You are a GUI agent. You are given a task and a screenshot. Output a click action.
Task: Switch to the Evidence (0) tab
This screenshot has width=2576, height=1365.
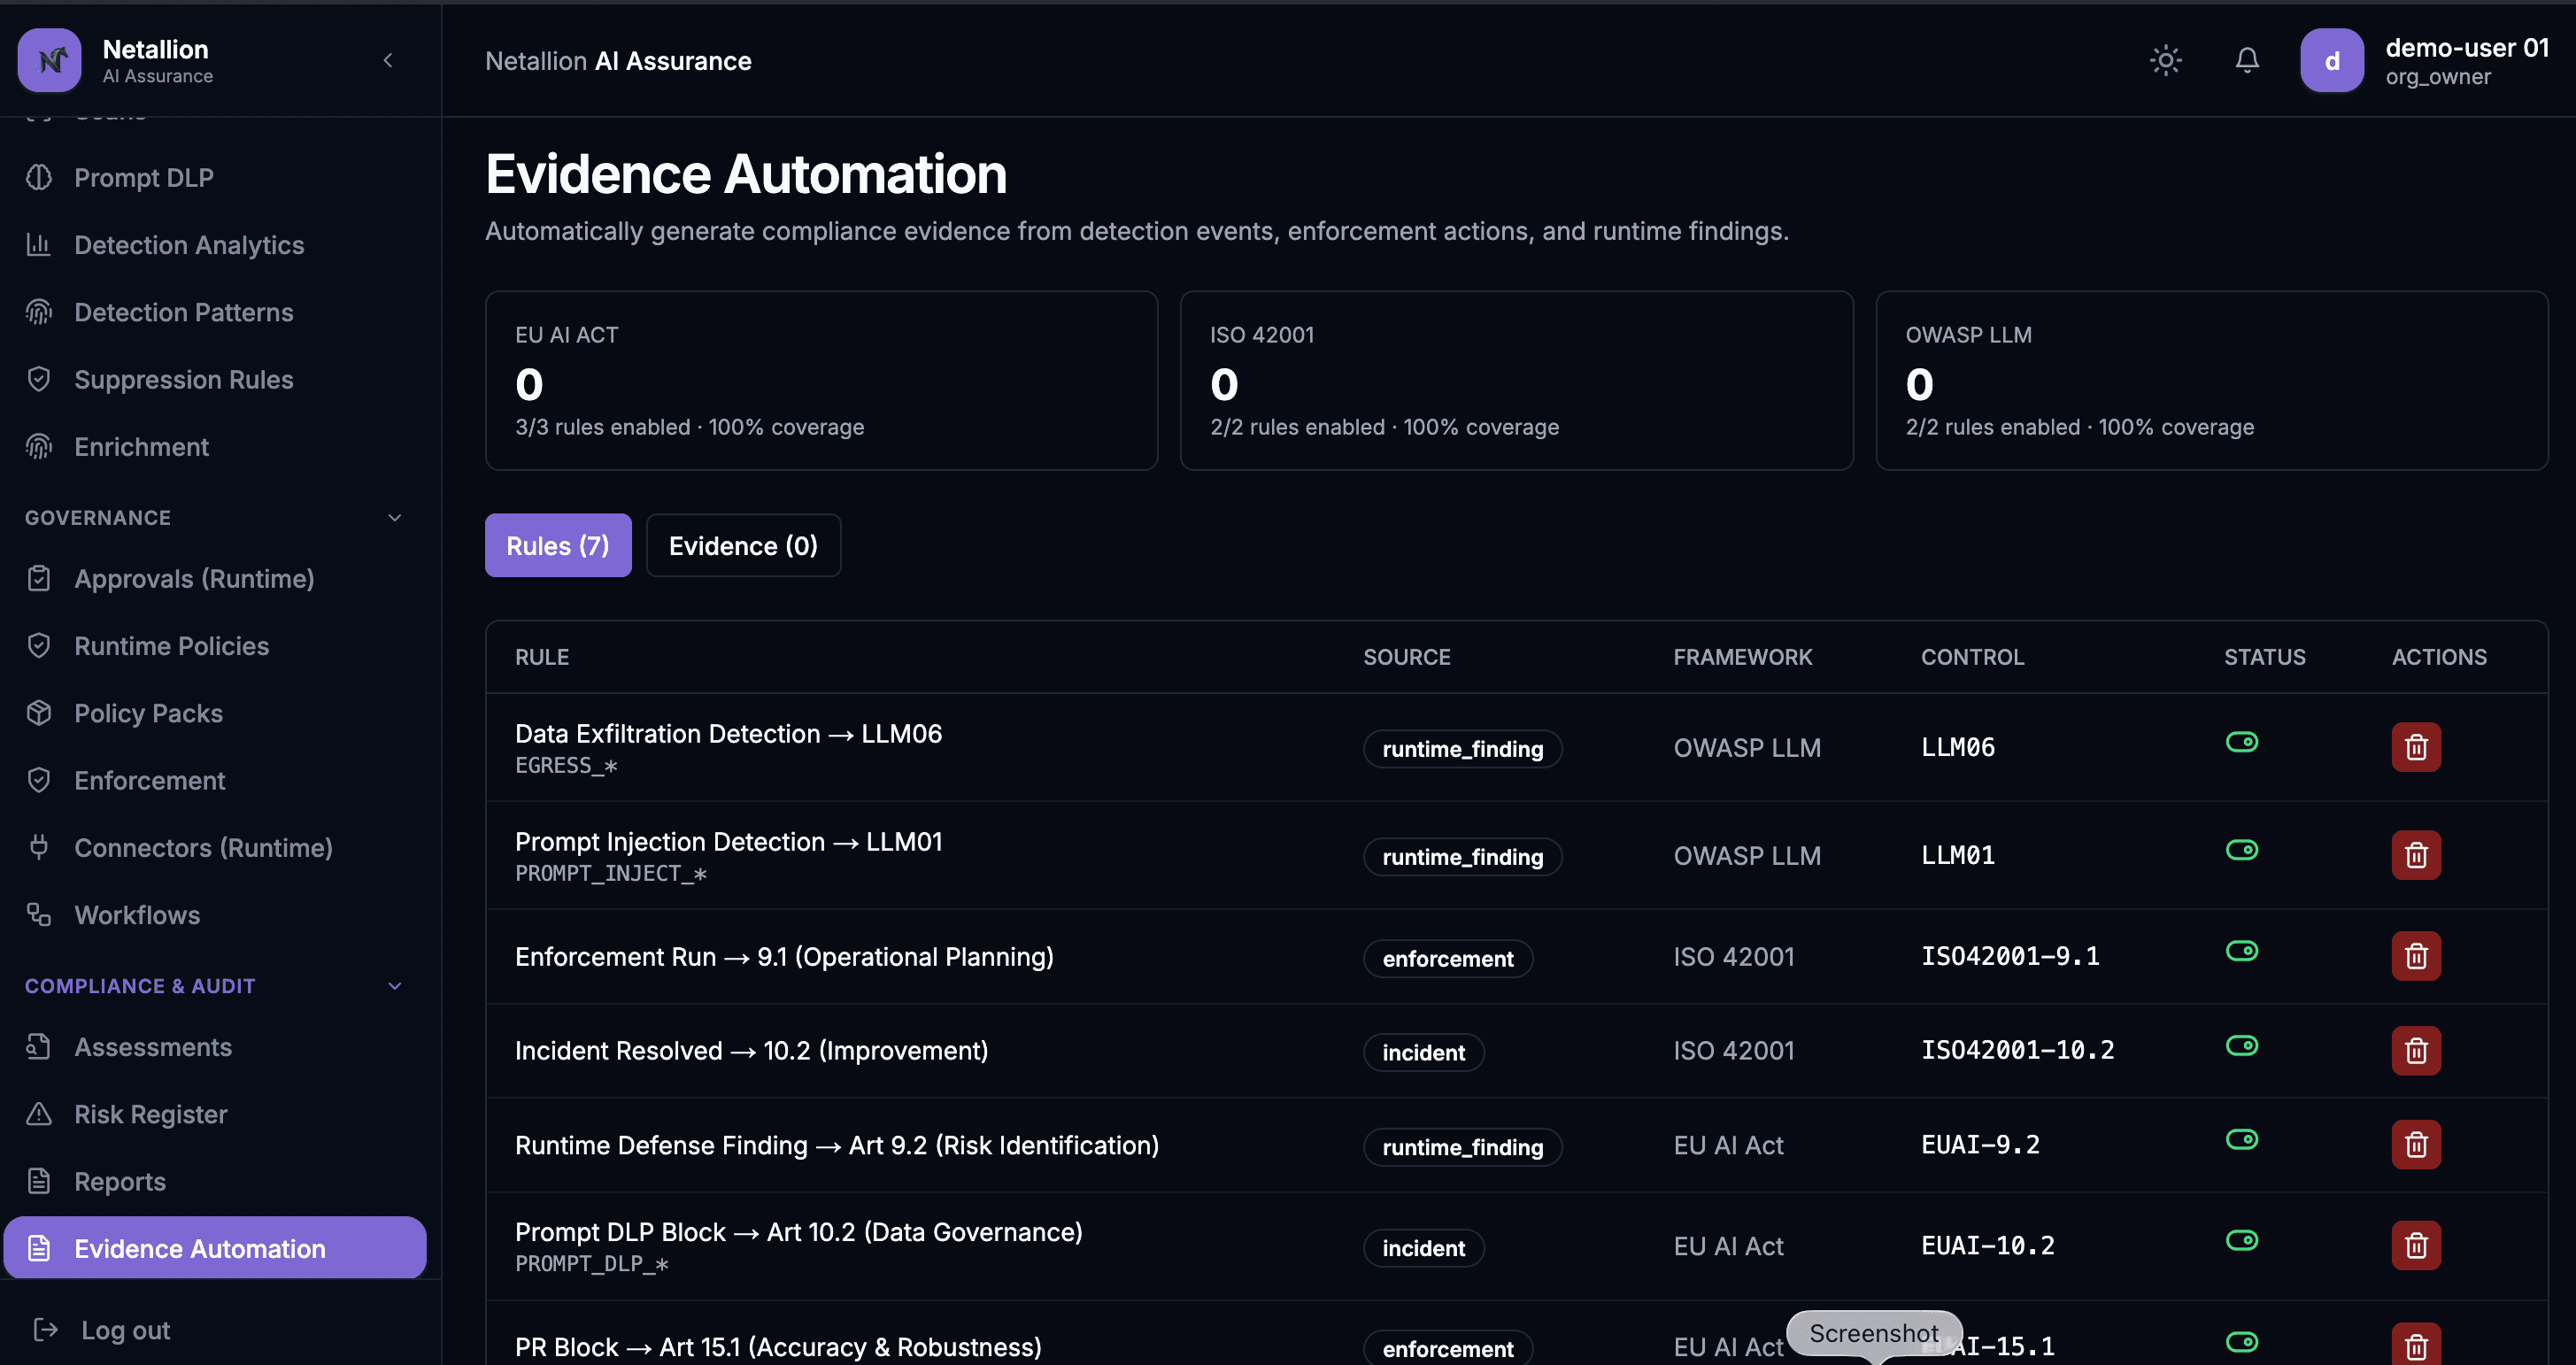(743, 545)
